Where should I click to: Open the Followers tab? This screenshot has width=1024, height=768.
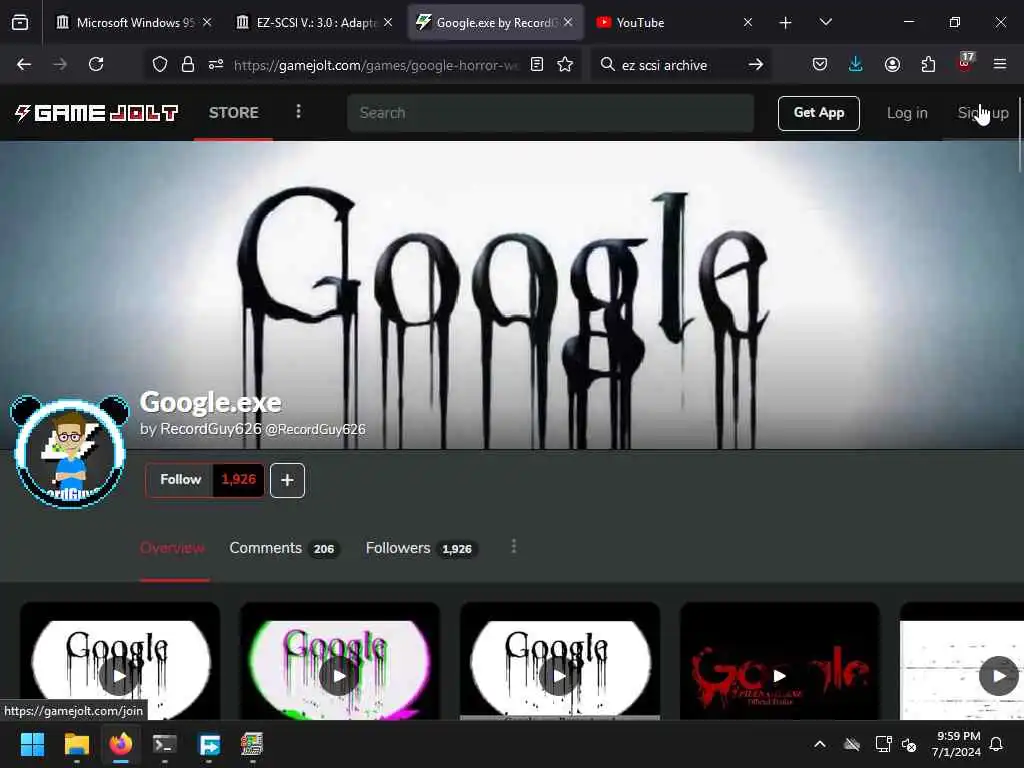coord(421,548)
